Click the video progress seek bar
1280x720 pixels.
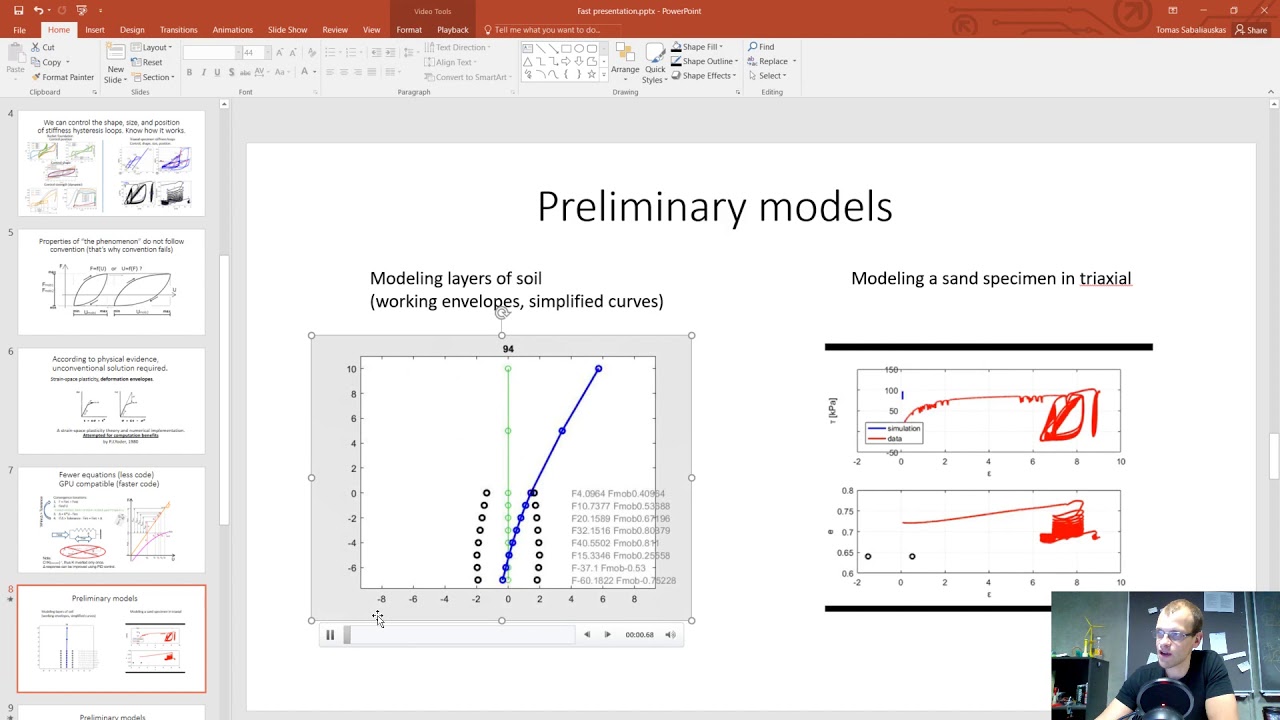(x=459, y=635)
